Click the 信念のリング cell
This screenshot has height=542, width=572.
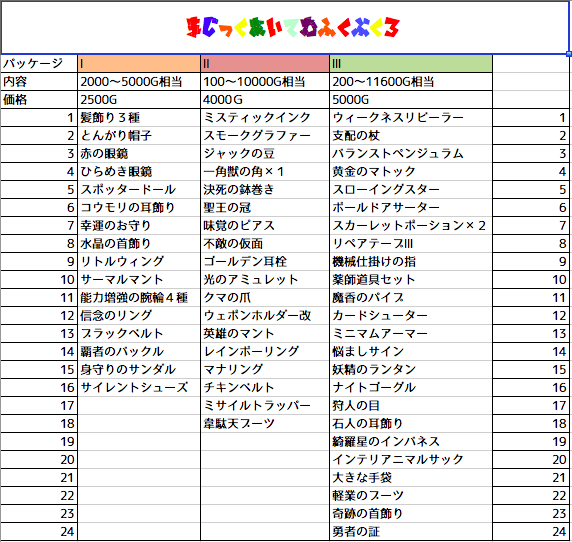click(x=139, y=315)
